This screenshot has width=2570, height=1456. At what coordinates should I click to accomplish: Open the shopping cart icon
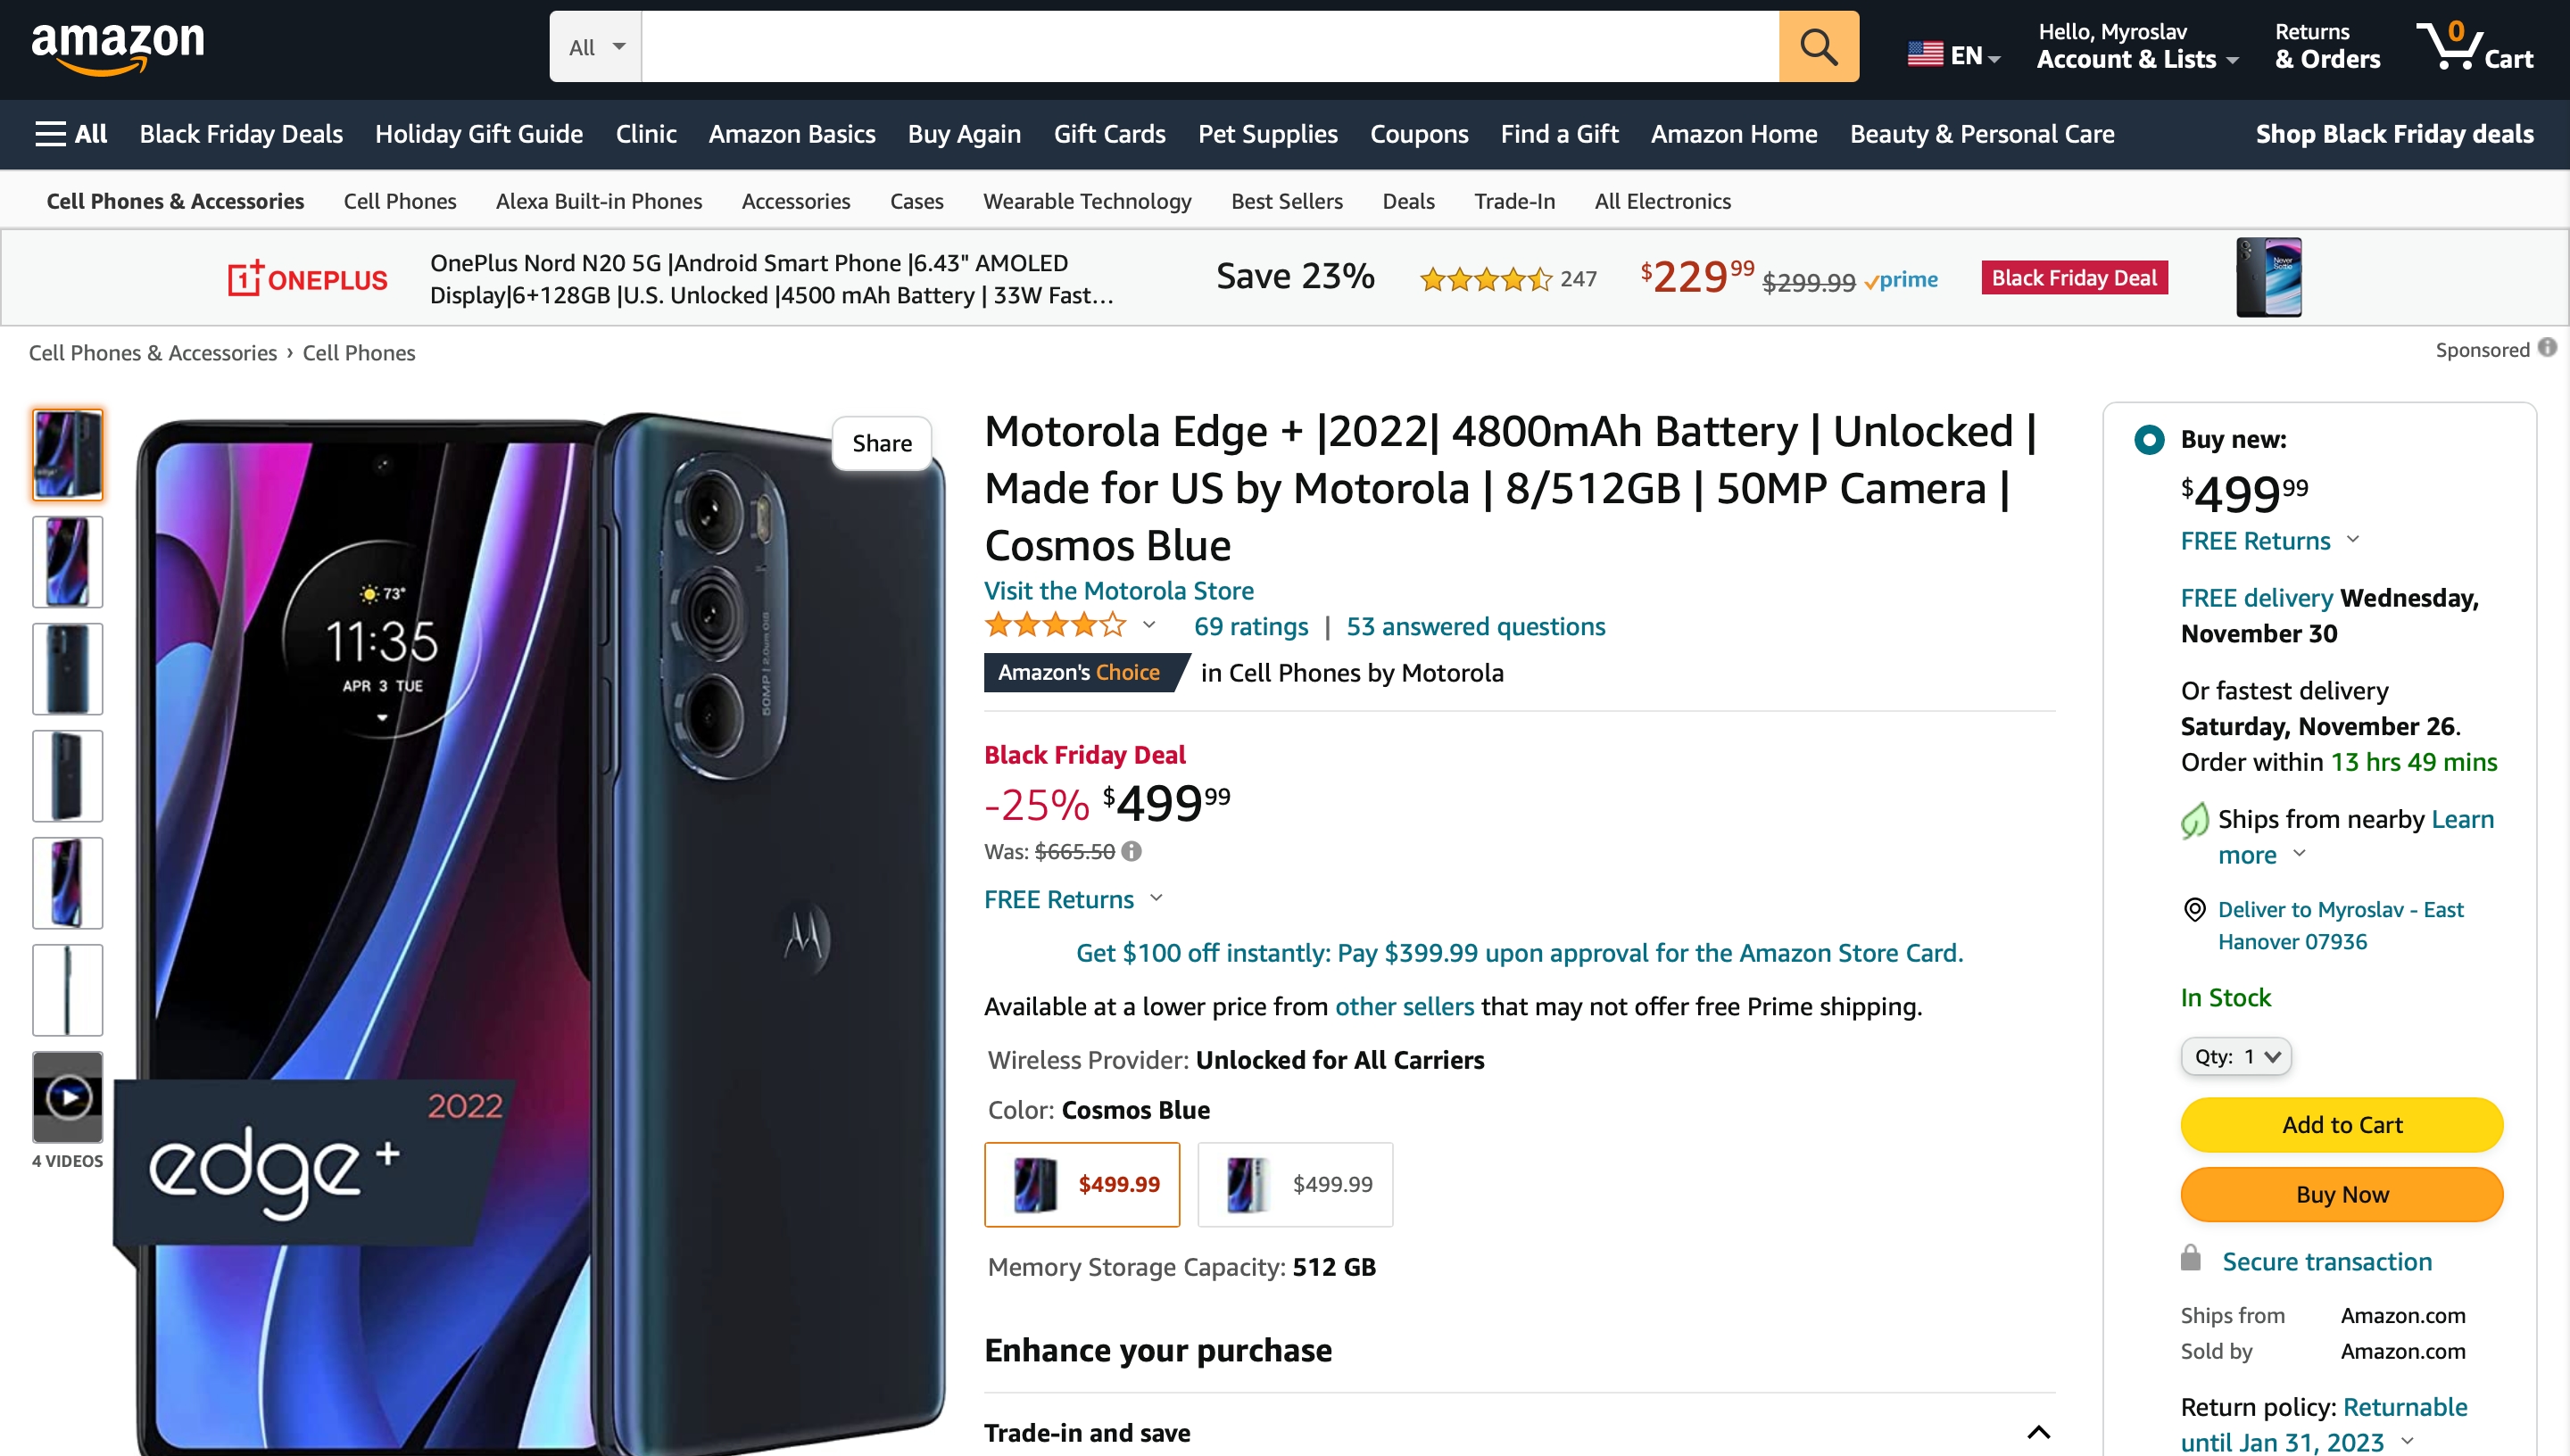pyautogui.click(x=2473, y=47)
